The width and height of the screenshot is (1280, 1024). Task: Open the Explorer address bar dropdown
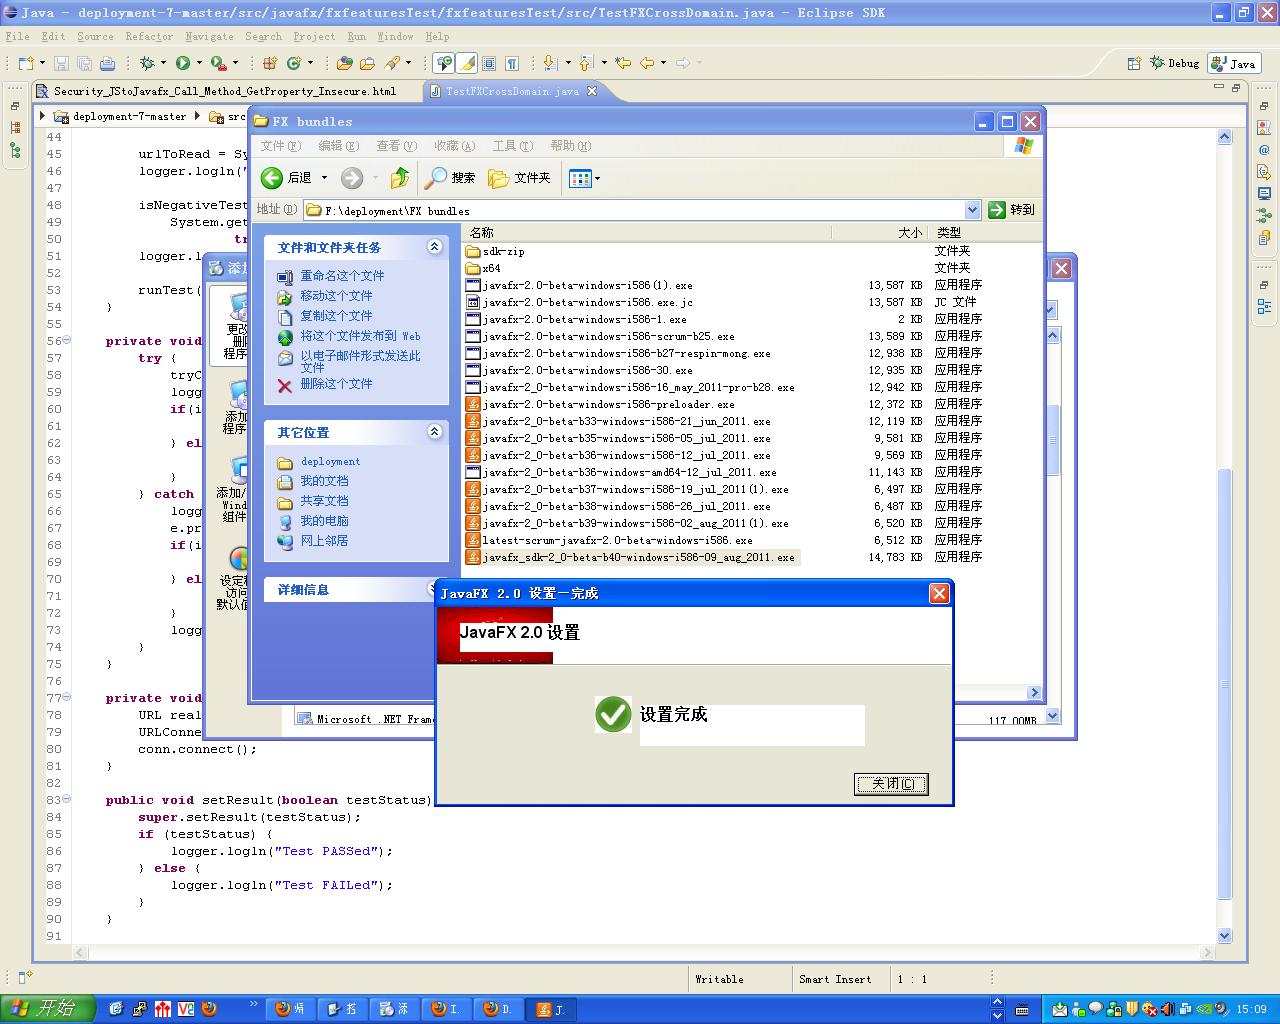[x=972, y=210]
